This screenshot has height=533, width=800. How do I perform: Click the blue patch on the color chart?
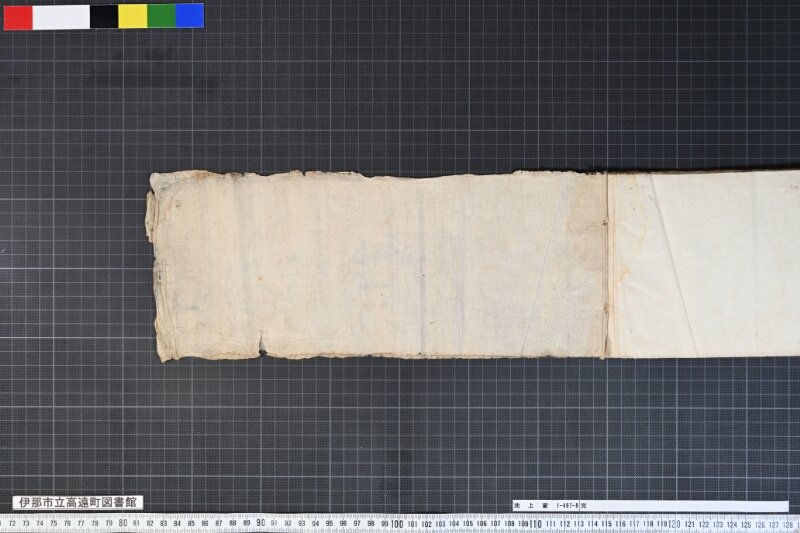tap(190, 16)
